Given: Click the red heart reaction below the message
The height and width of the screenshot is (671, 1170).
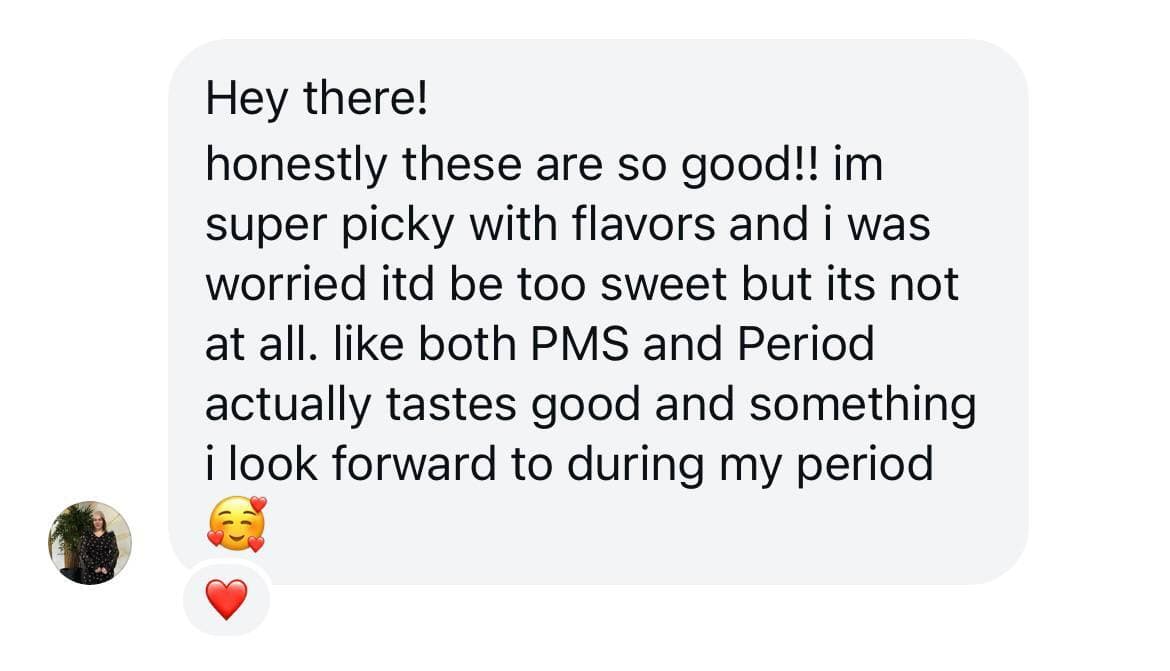Looking at the screenshot, I should (x=227, y=600).
